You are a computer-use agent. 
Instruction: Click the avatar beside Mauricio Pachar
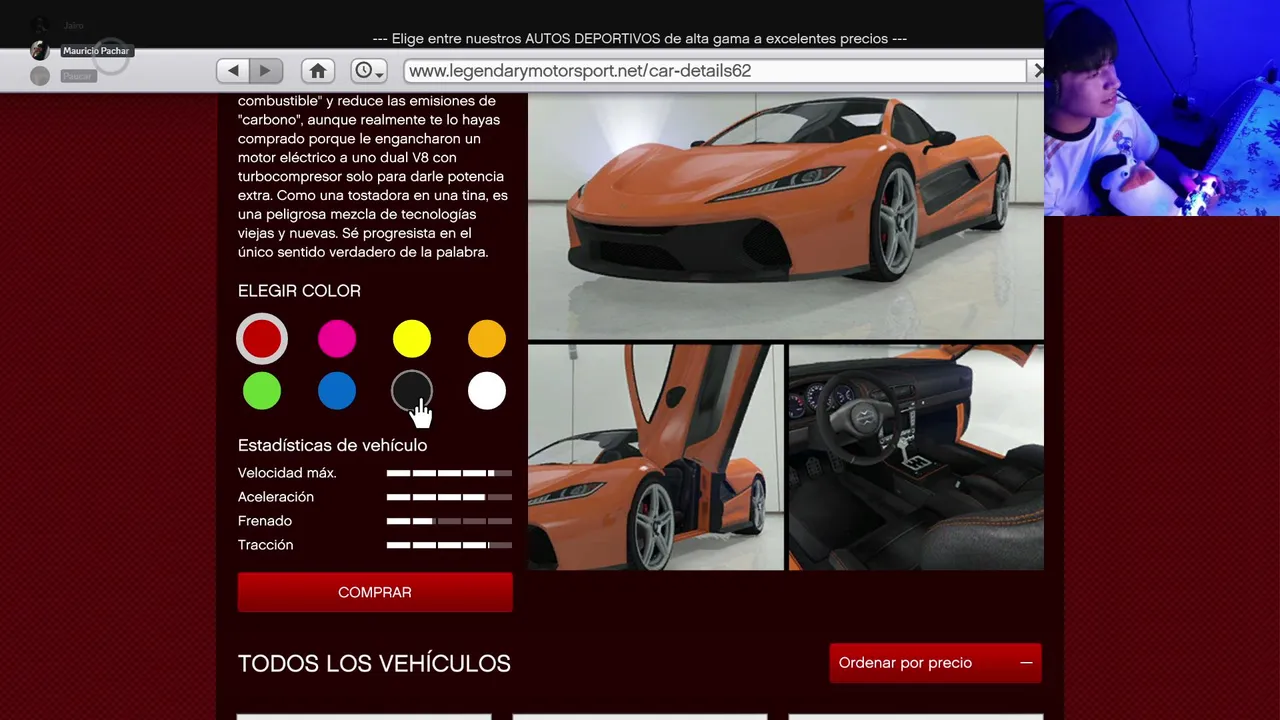[40, 51]
